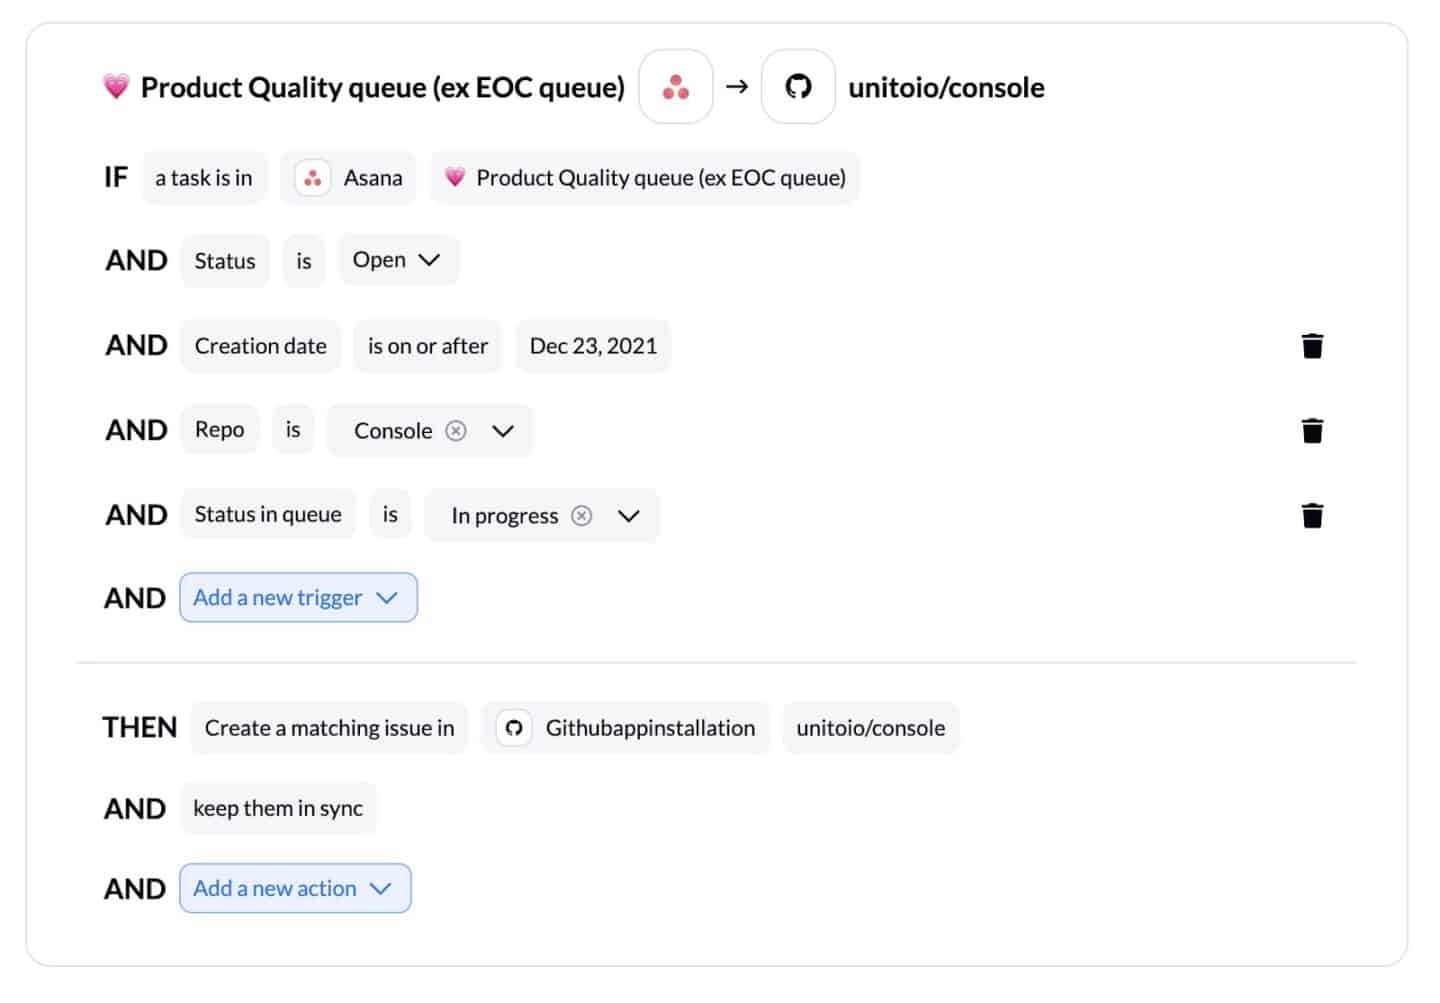Expand the Status in queue value chevron
This screenshot has width=1440, height=1003.
[628, 516]
